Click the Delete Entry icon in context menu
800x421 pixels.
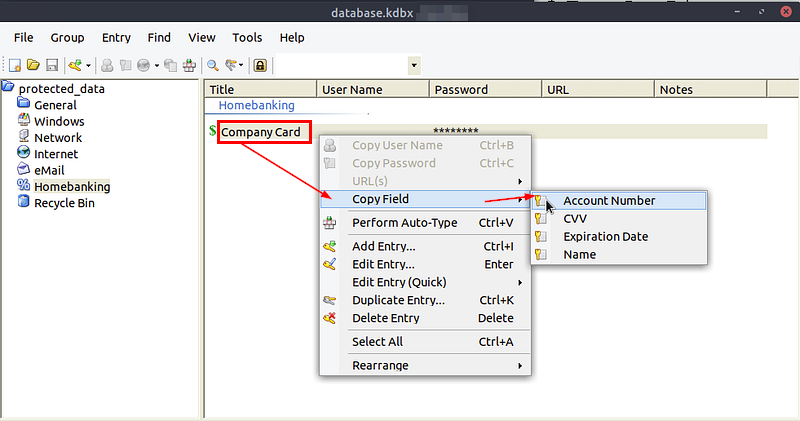[330, 318]
